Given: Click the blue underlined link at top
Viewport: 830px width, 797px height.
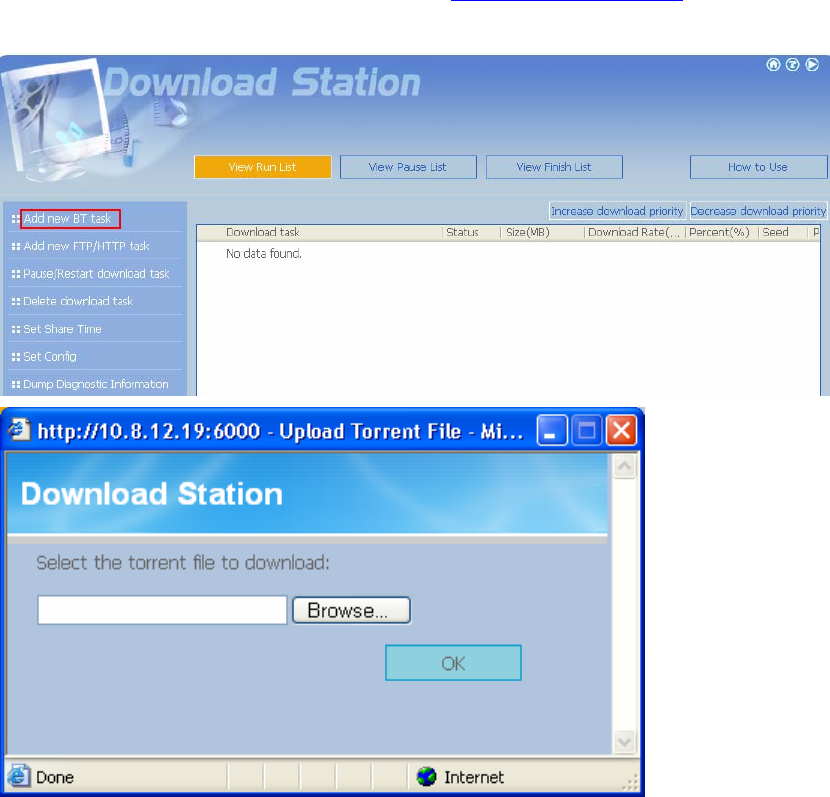Looking at the screenshot, I should point(566,1).
